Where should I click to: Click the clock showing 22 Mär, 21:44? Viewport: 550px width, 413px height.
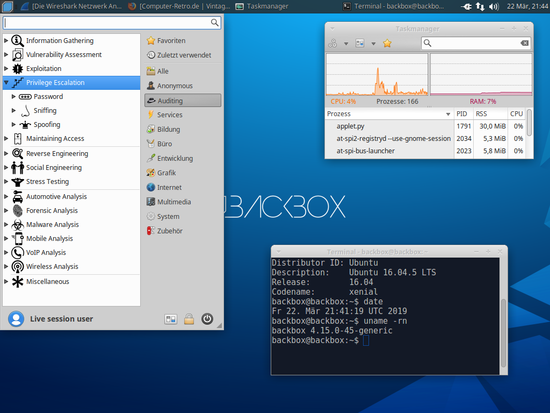[527, 6]
